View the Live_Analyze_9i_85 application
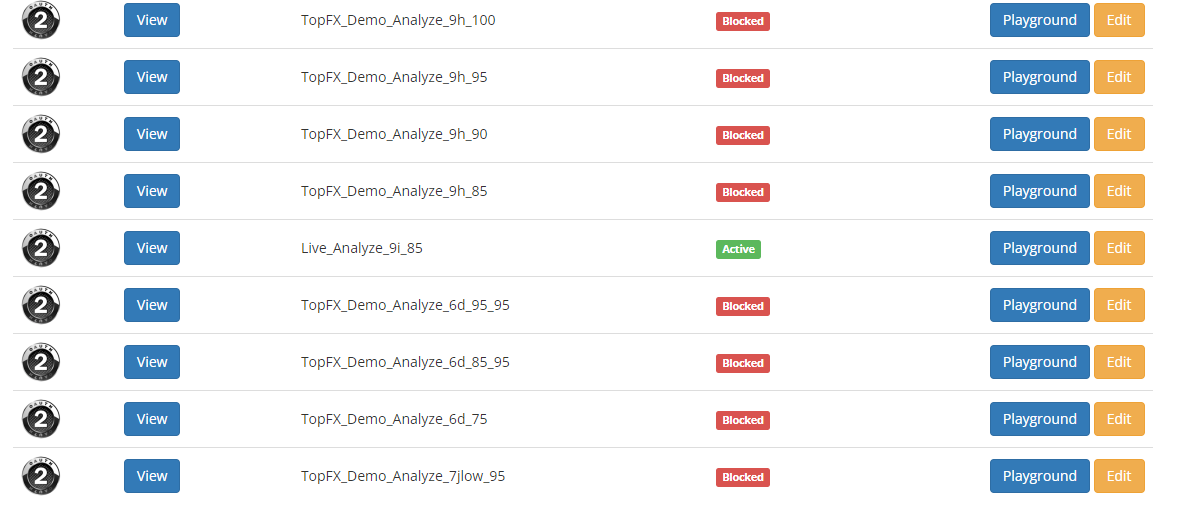 152,248
